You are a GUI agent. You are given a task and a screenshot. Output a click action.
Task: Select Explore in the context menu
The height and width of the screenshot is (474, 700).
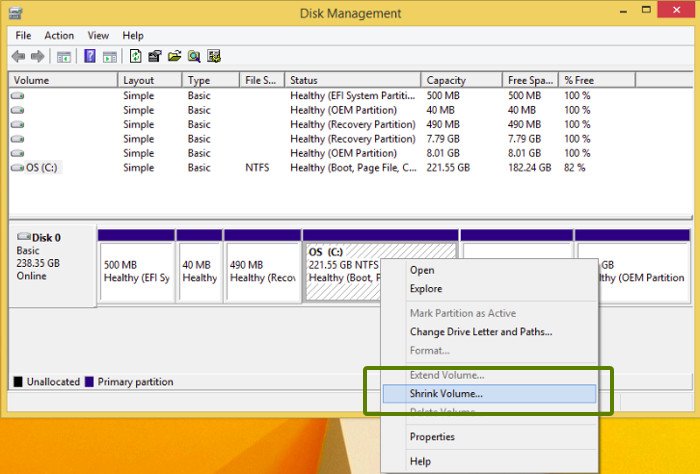click(x=426, y=289)
